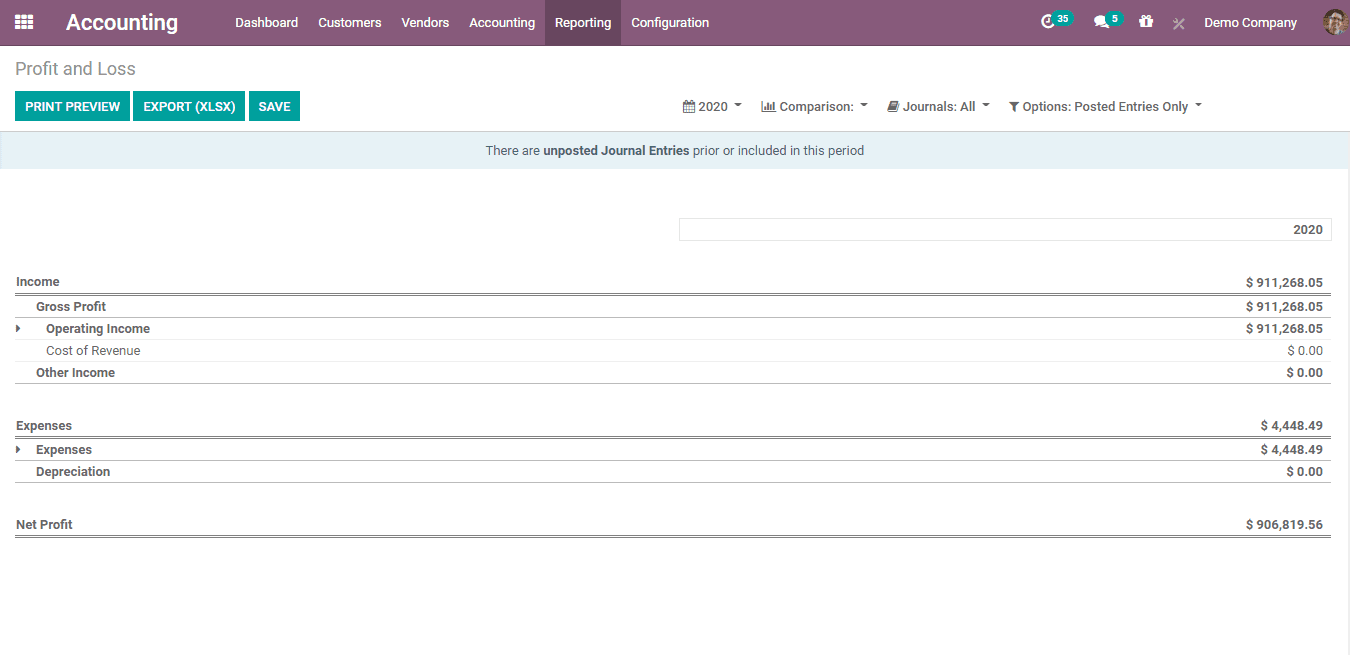Viewport: 1350px width, 655px height.
Task: Open user avatar in top right
Action: pyautogui.click(x=1334, y=22)
